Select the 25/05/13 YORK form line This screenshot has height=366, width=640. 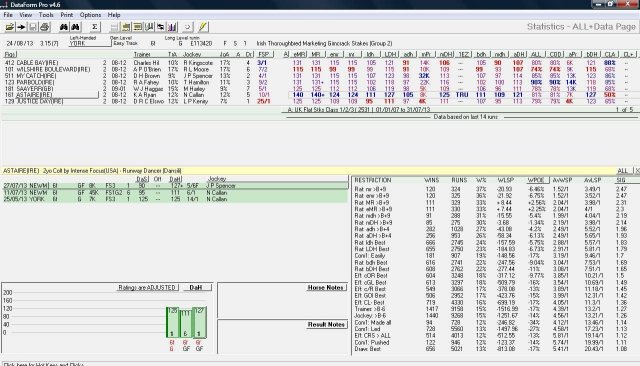click(x=175, y=199)
